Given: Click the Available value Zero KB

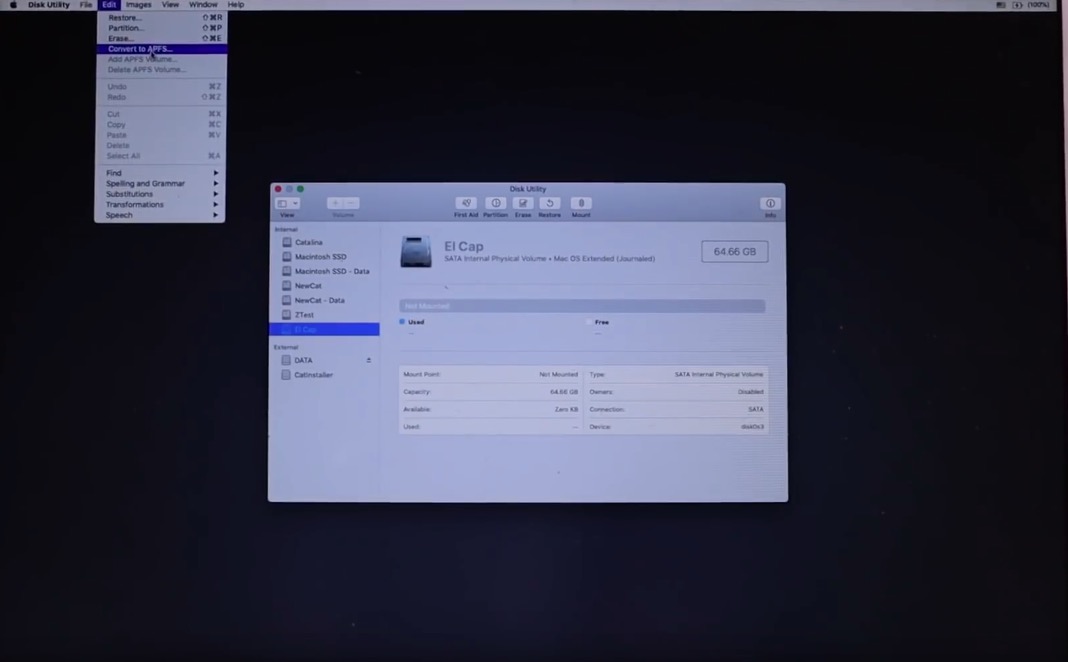Looking at the screenshot, I should (566, 409).
